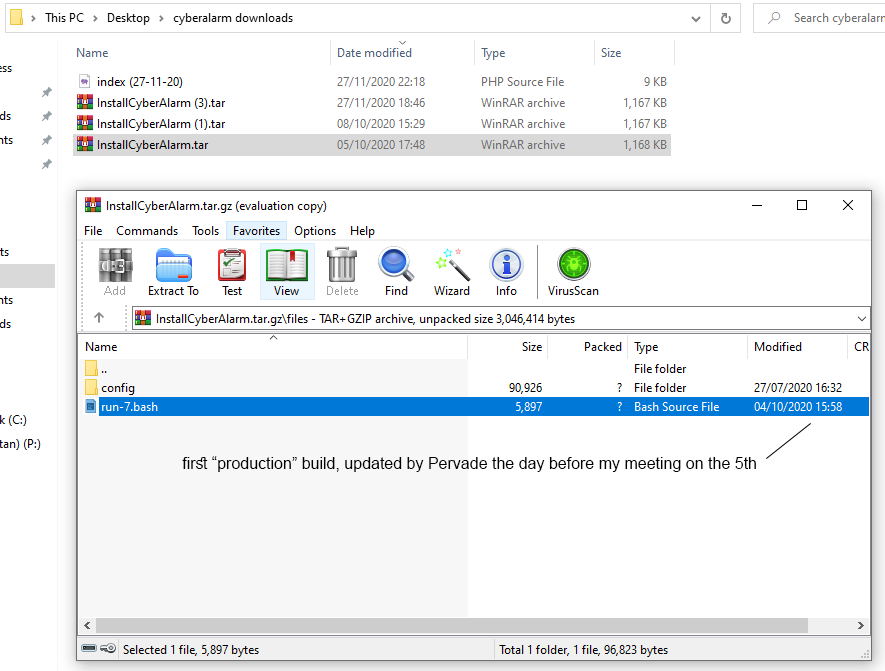Image resolution: width=885 pixels, height=671 pixels.
Task: Sort Explorer files by Date modified
Action: tap(374, 53)
